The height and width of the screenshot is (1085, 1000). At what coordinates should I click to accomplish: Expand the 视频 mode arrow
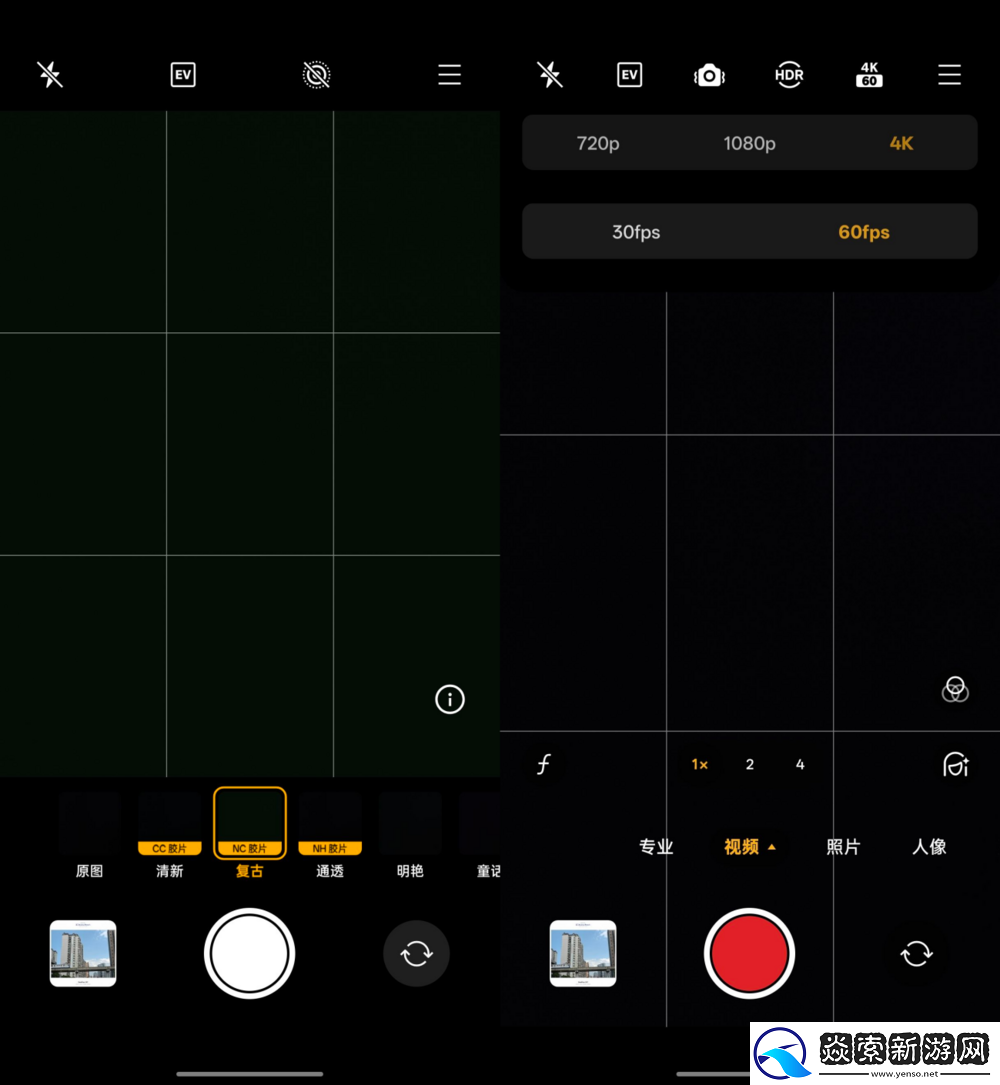(771, 847)
